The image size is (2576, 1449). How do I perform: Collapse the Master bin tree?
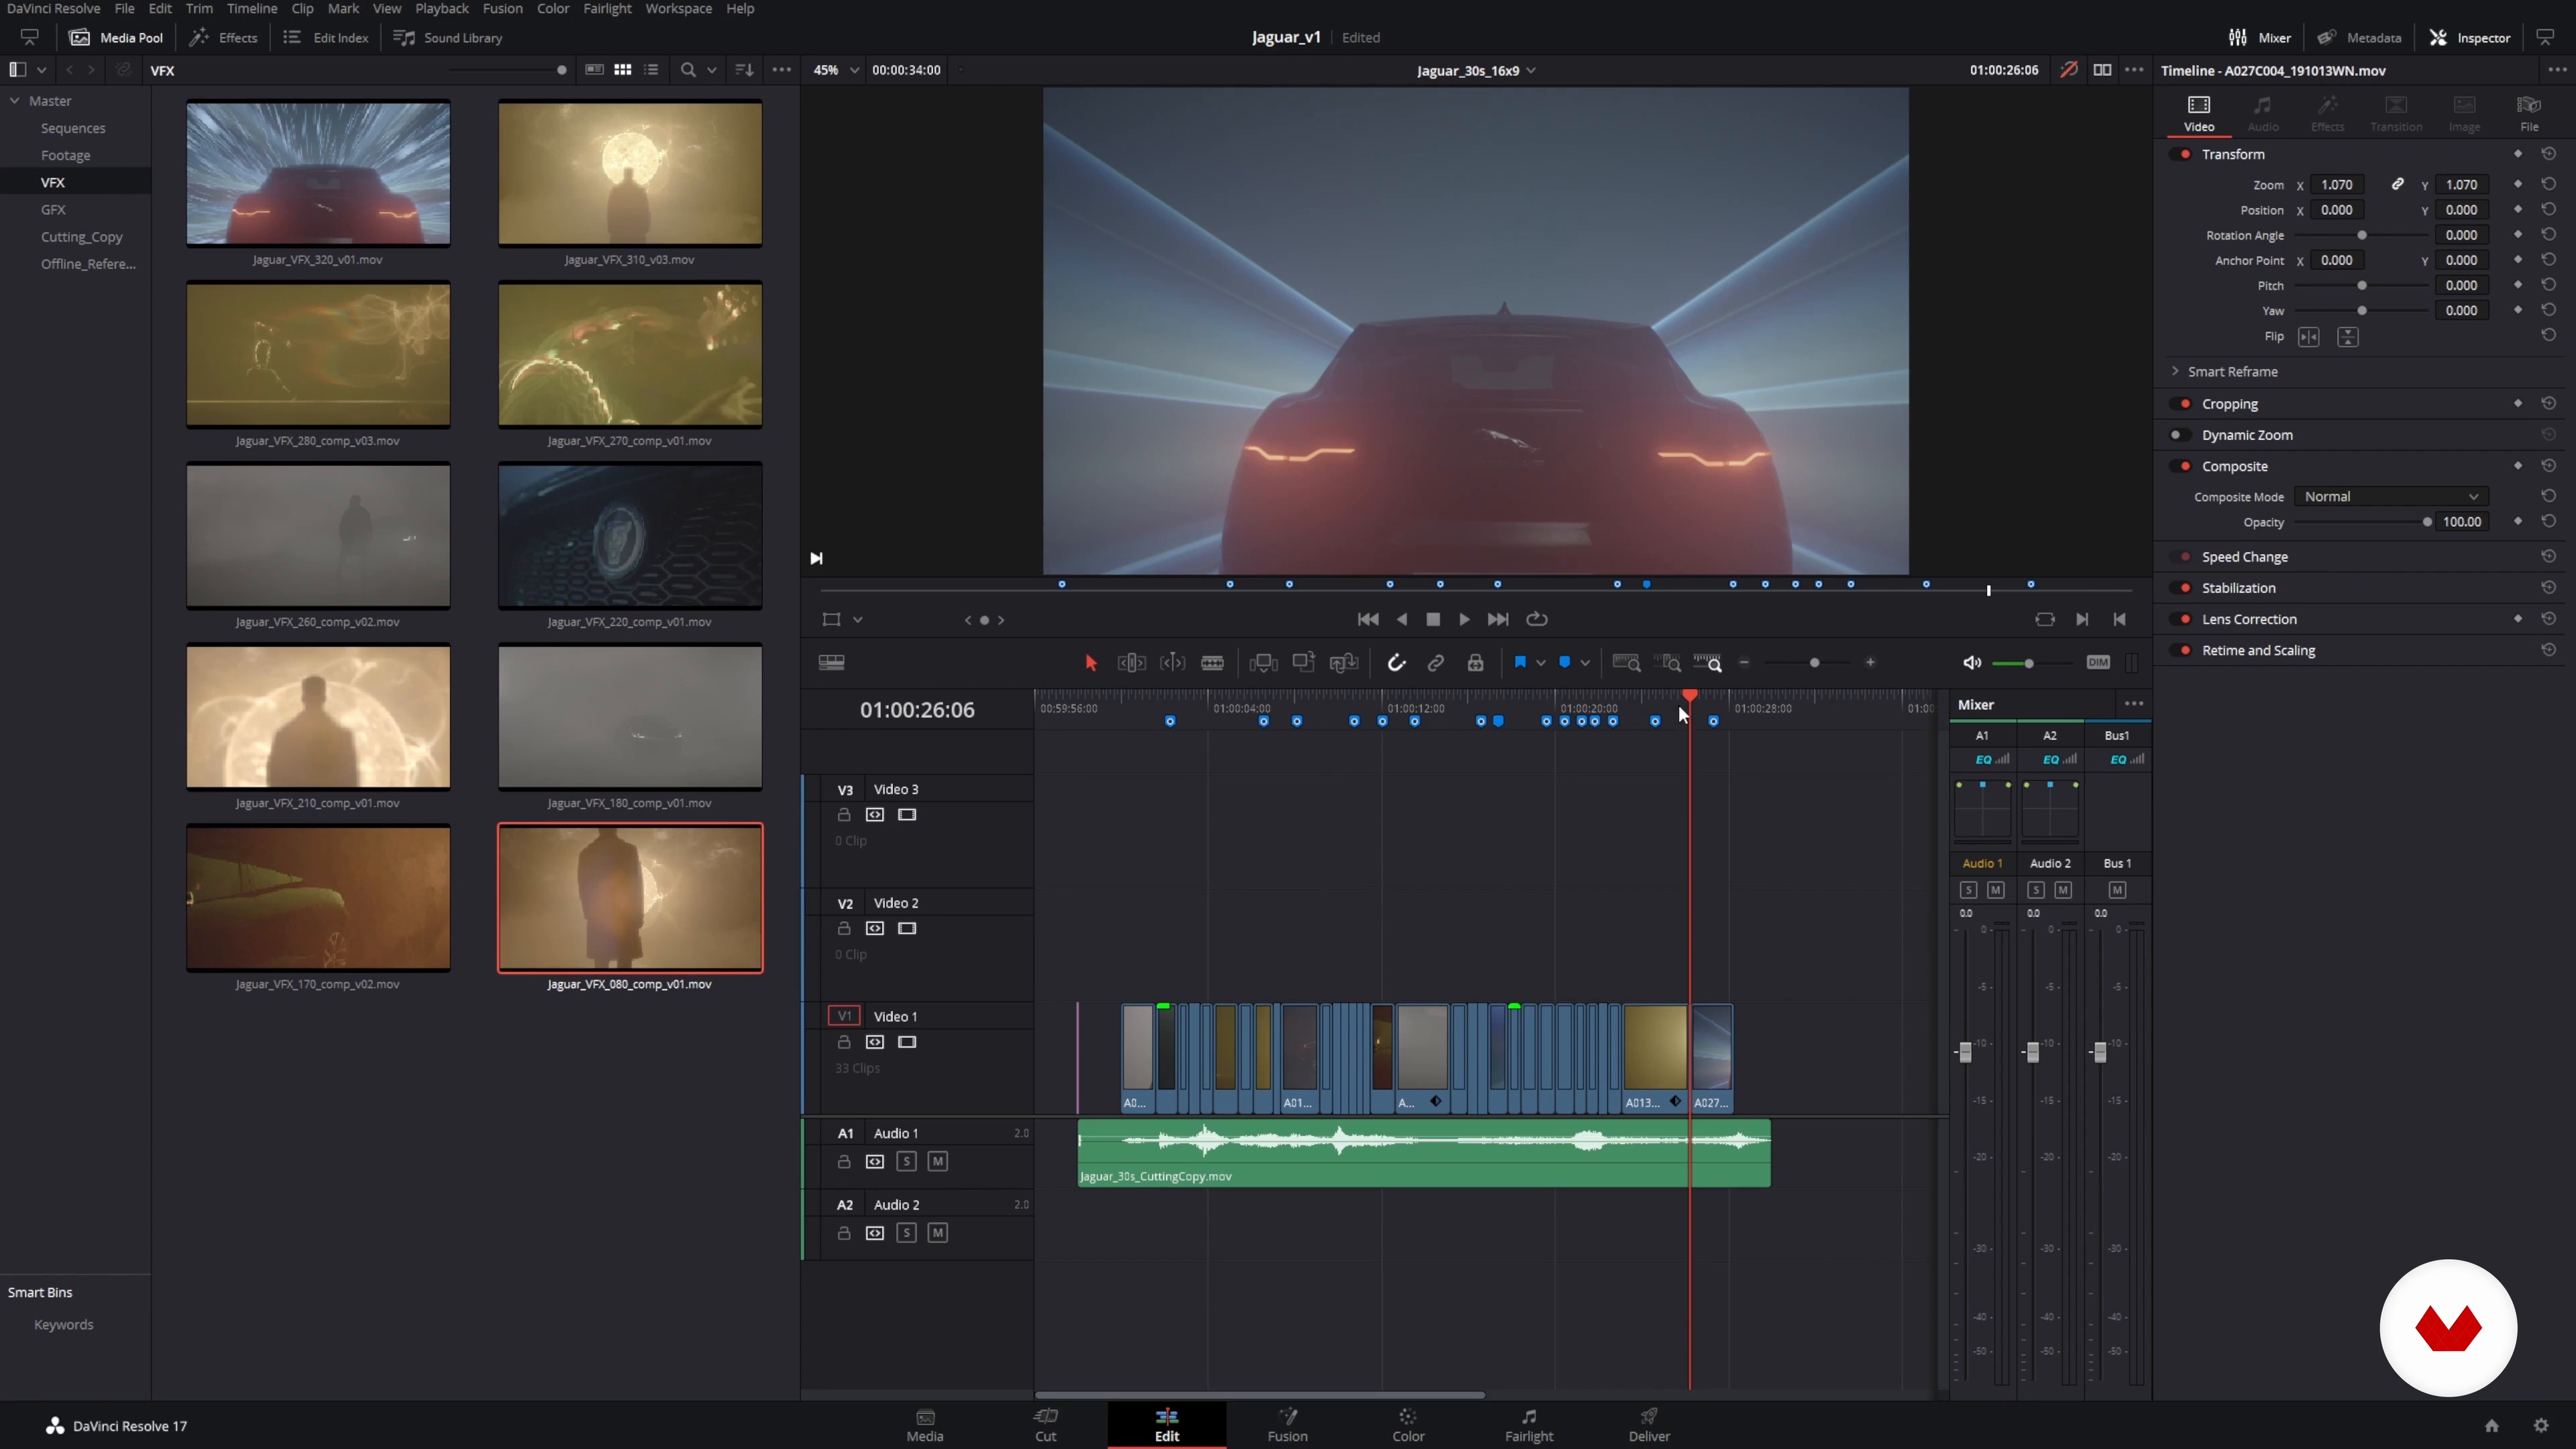15,101
